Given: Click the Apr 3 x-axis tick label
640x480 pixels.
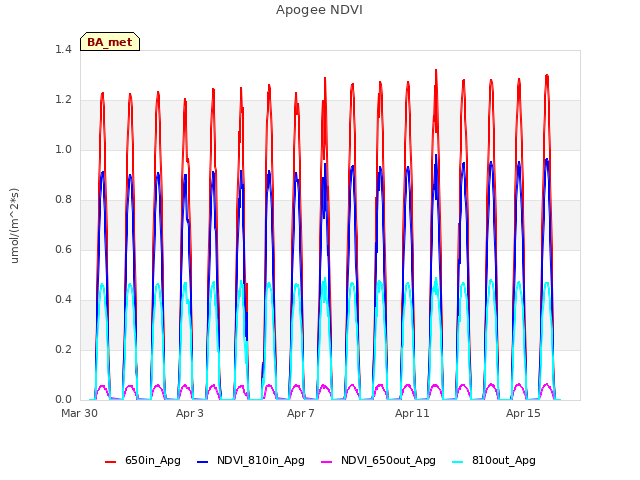Looking at the screenshot, I should pyautogui.click(x=190, y=413).
